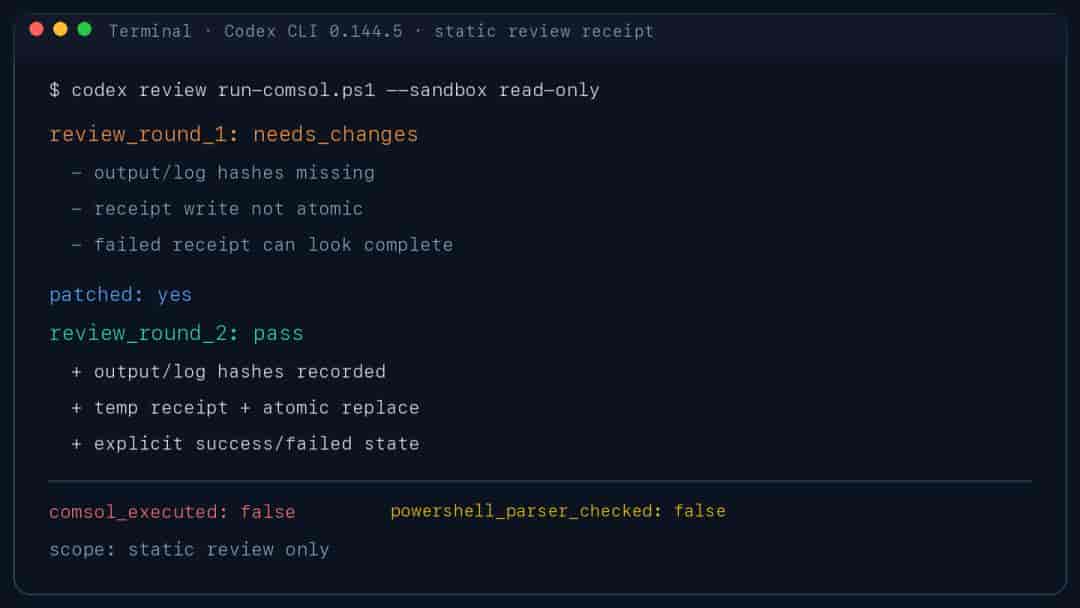Click the codex review command line
The width and height of the screenshot is (1080, 608).
(324, 90)
